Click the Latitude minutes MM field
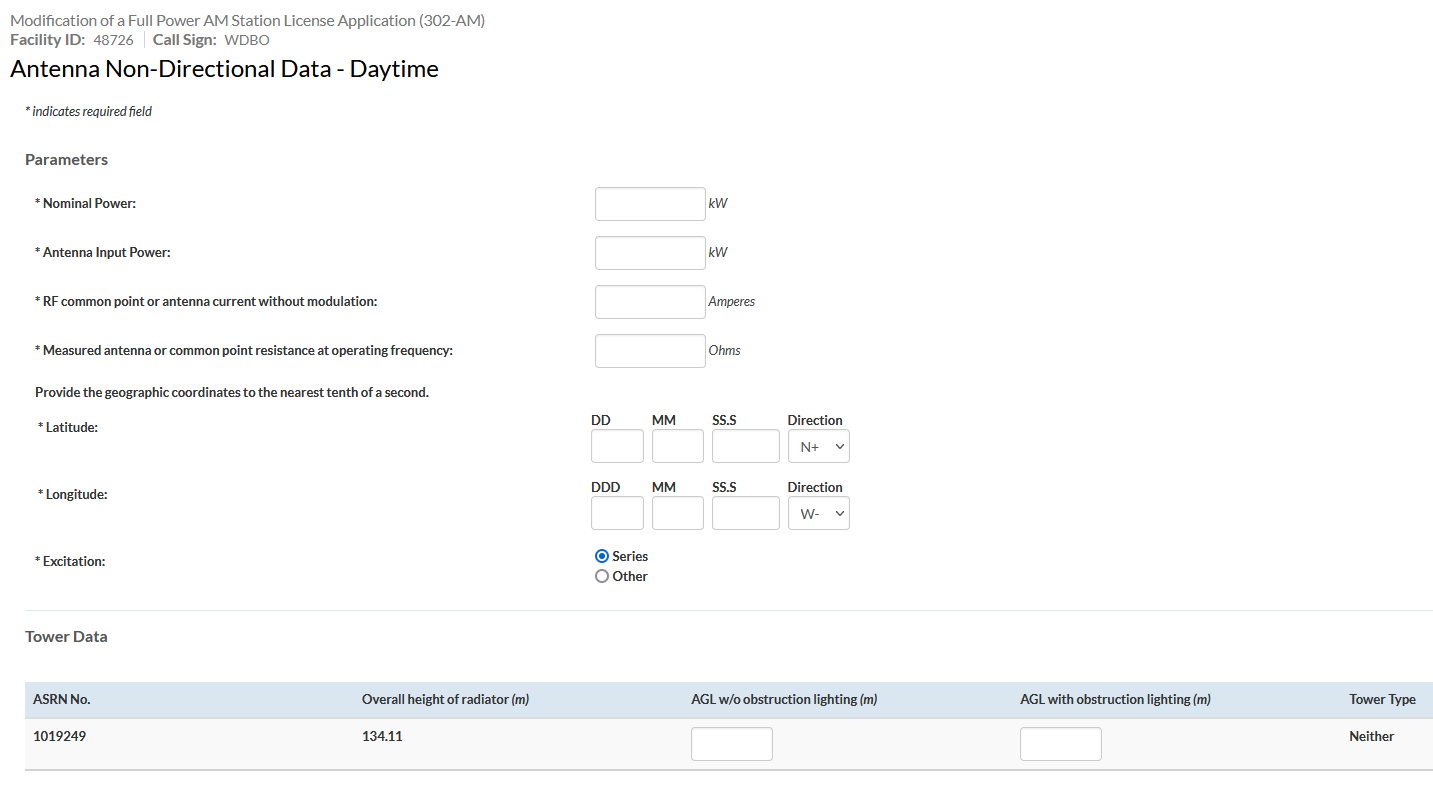 [x=677, y=446]
